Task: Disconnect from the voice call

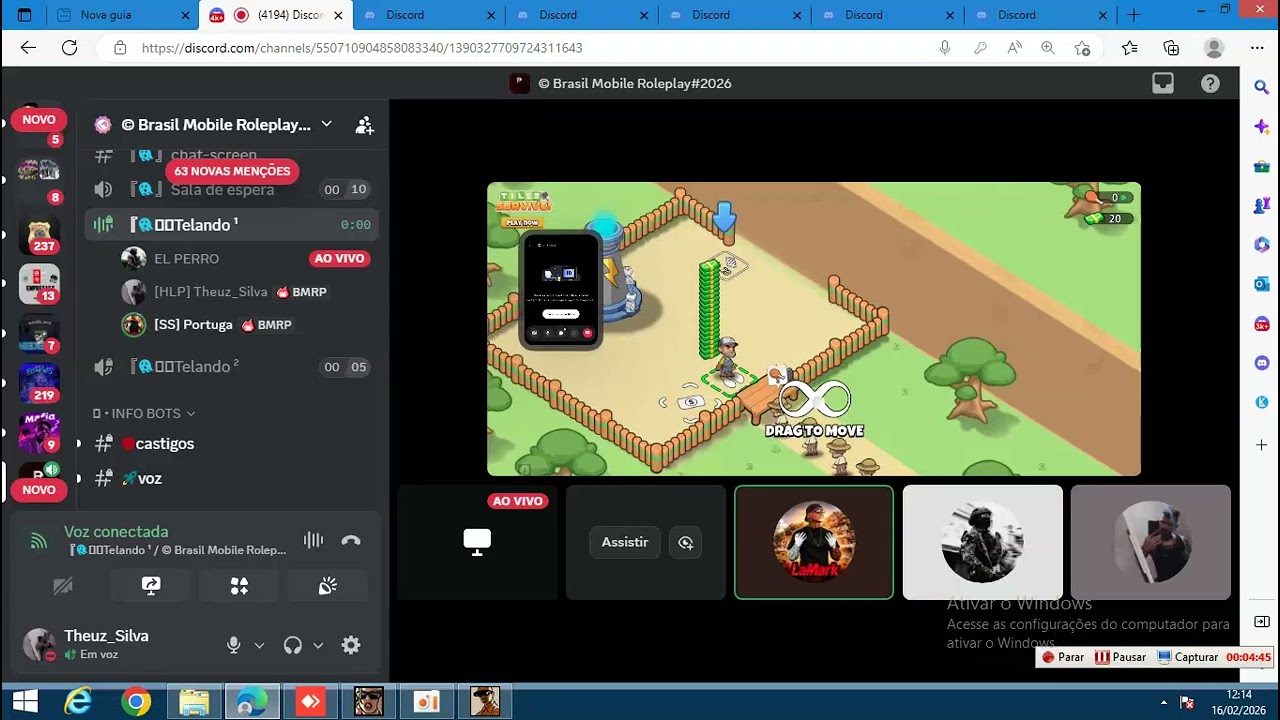Action: click(350, 541)
